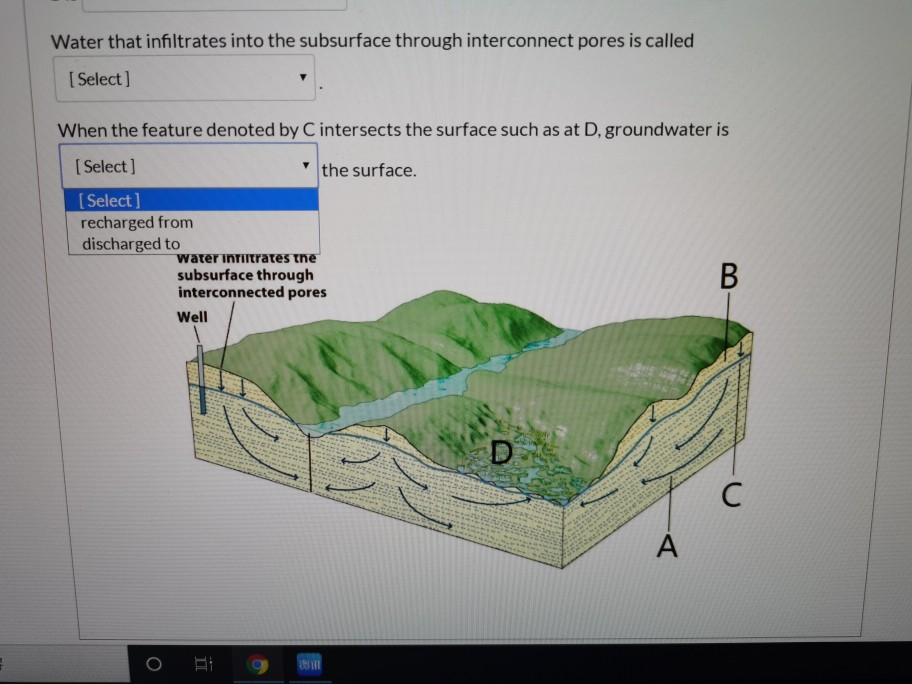Click the label B above the diagram
The height and width of the screenshot is (684, 912).
pos(729,276)
